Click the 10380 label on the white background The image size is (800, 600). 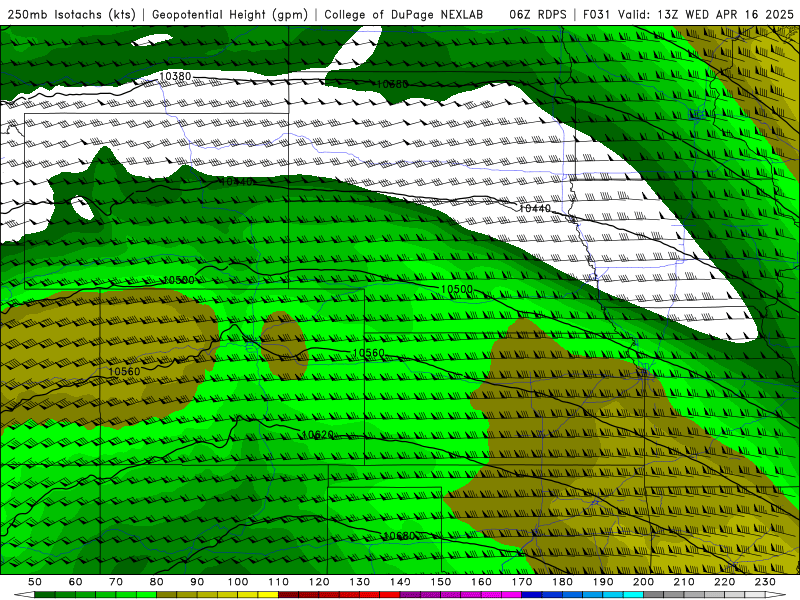(175, 77)
